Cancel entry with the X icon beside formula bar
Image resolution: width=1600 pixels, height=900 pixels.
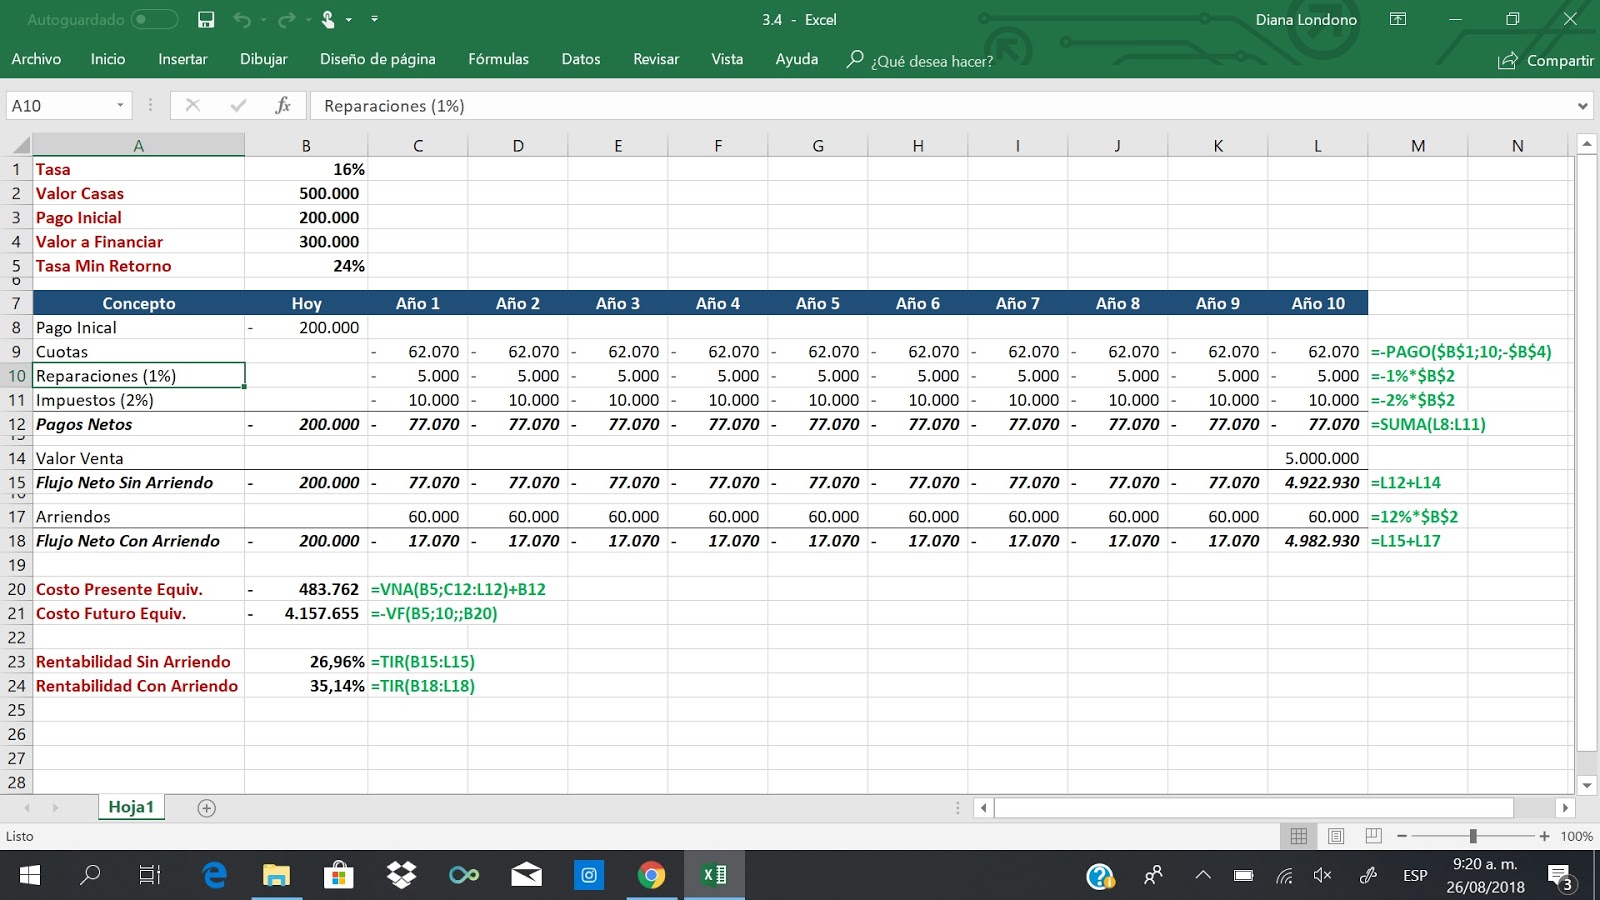193,105
